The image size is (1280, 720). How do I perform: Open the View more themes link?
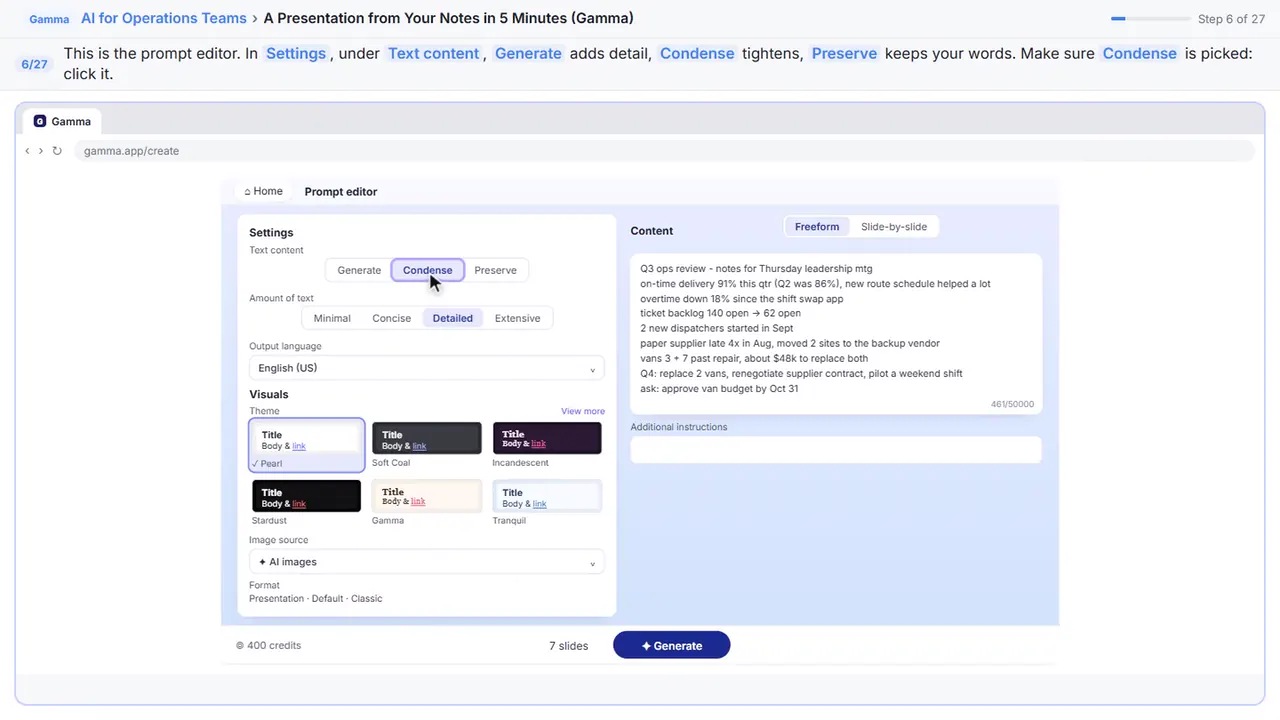pos(583,411)
